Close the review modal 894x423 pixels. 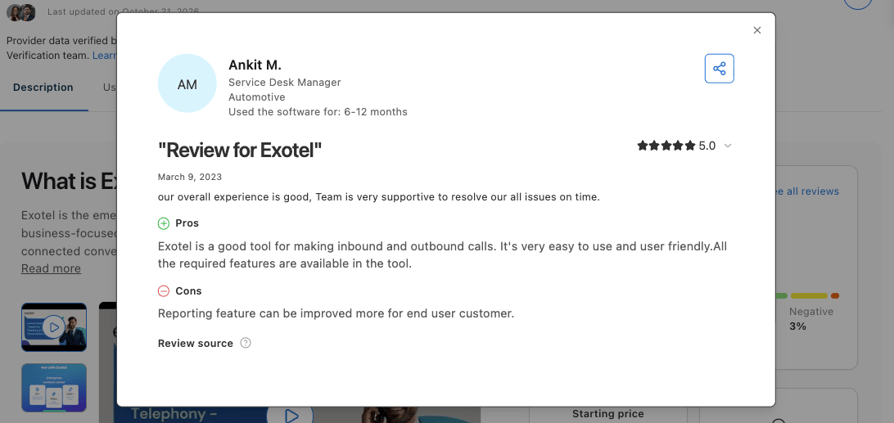(757, 30)
